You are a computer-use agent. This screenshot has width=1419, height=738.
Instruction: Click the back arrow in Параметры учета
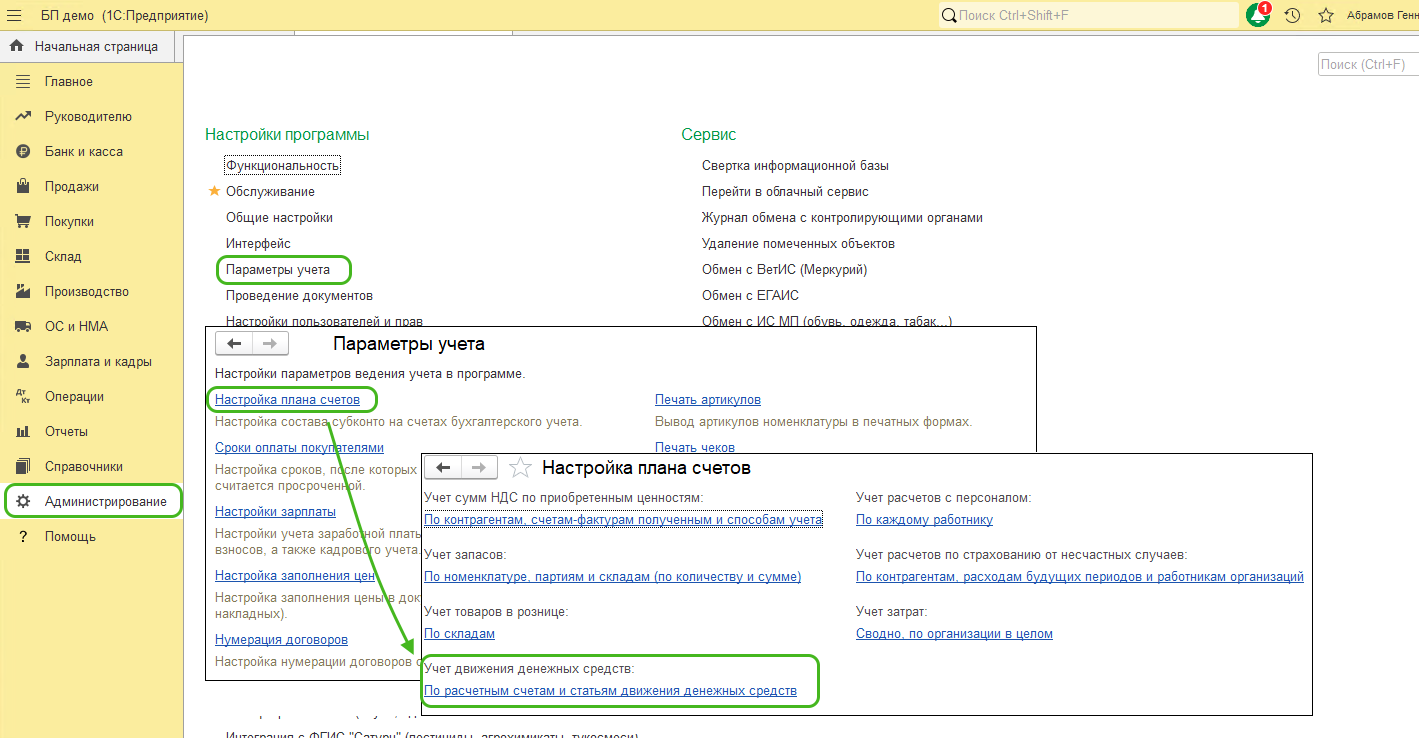coord(235,344)
